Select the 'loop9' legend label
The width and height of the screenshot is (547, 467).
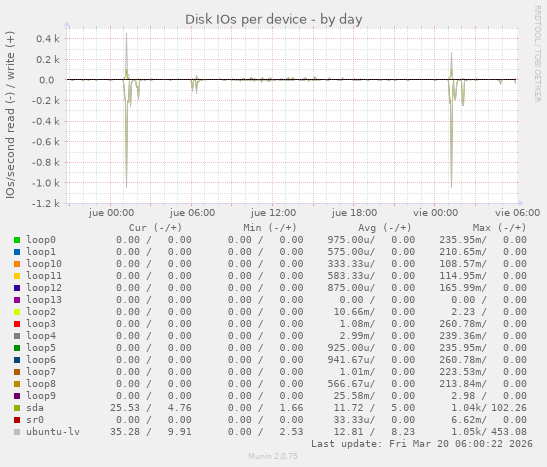41,396
